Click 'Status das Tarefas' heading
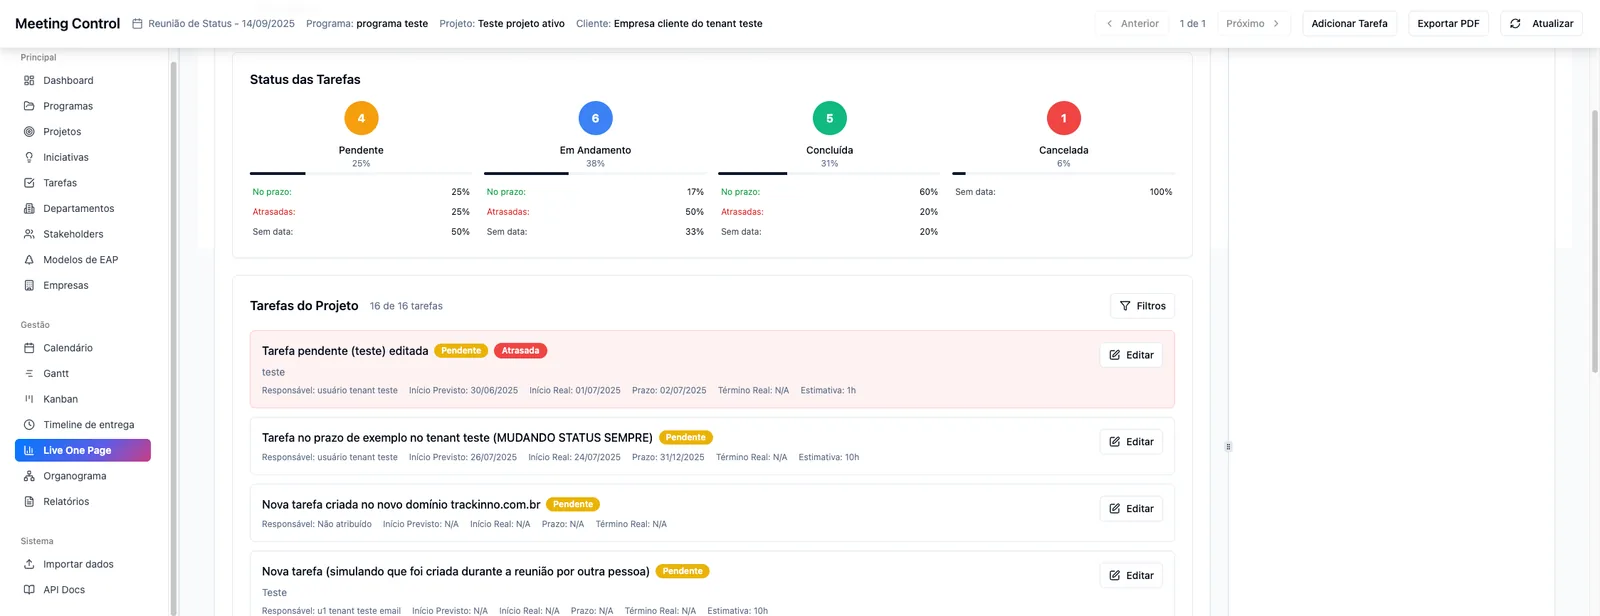 coord(305,80)
